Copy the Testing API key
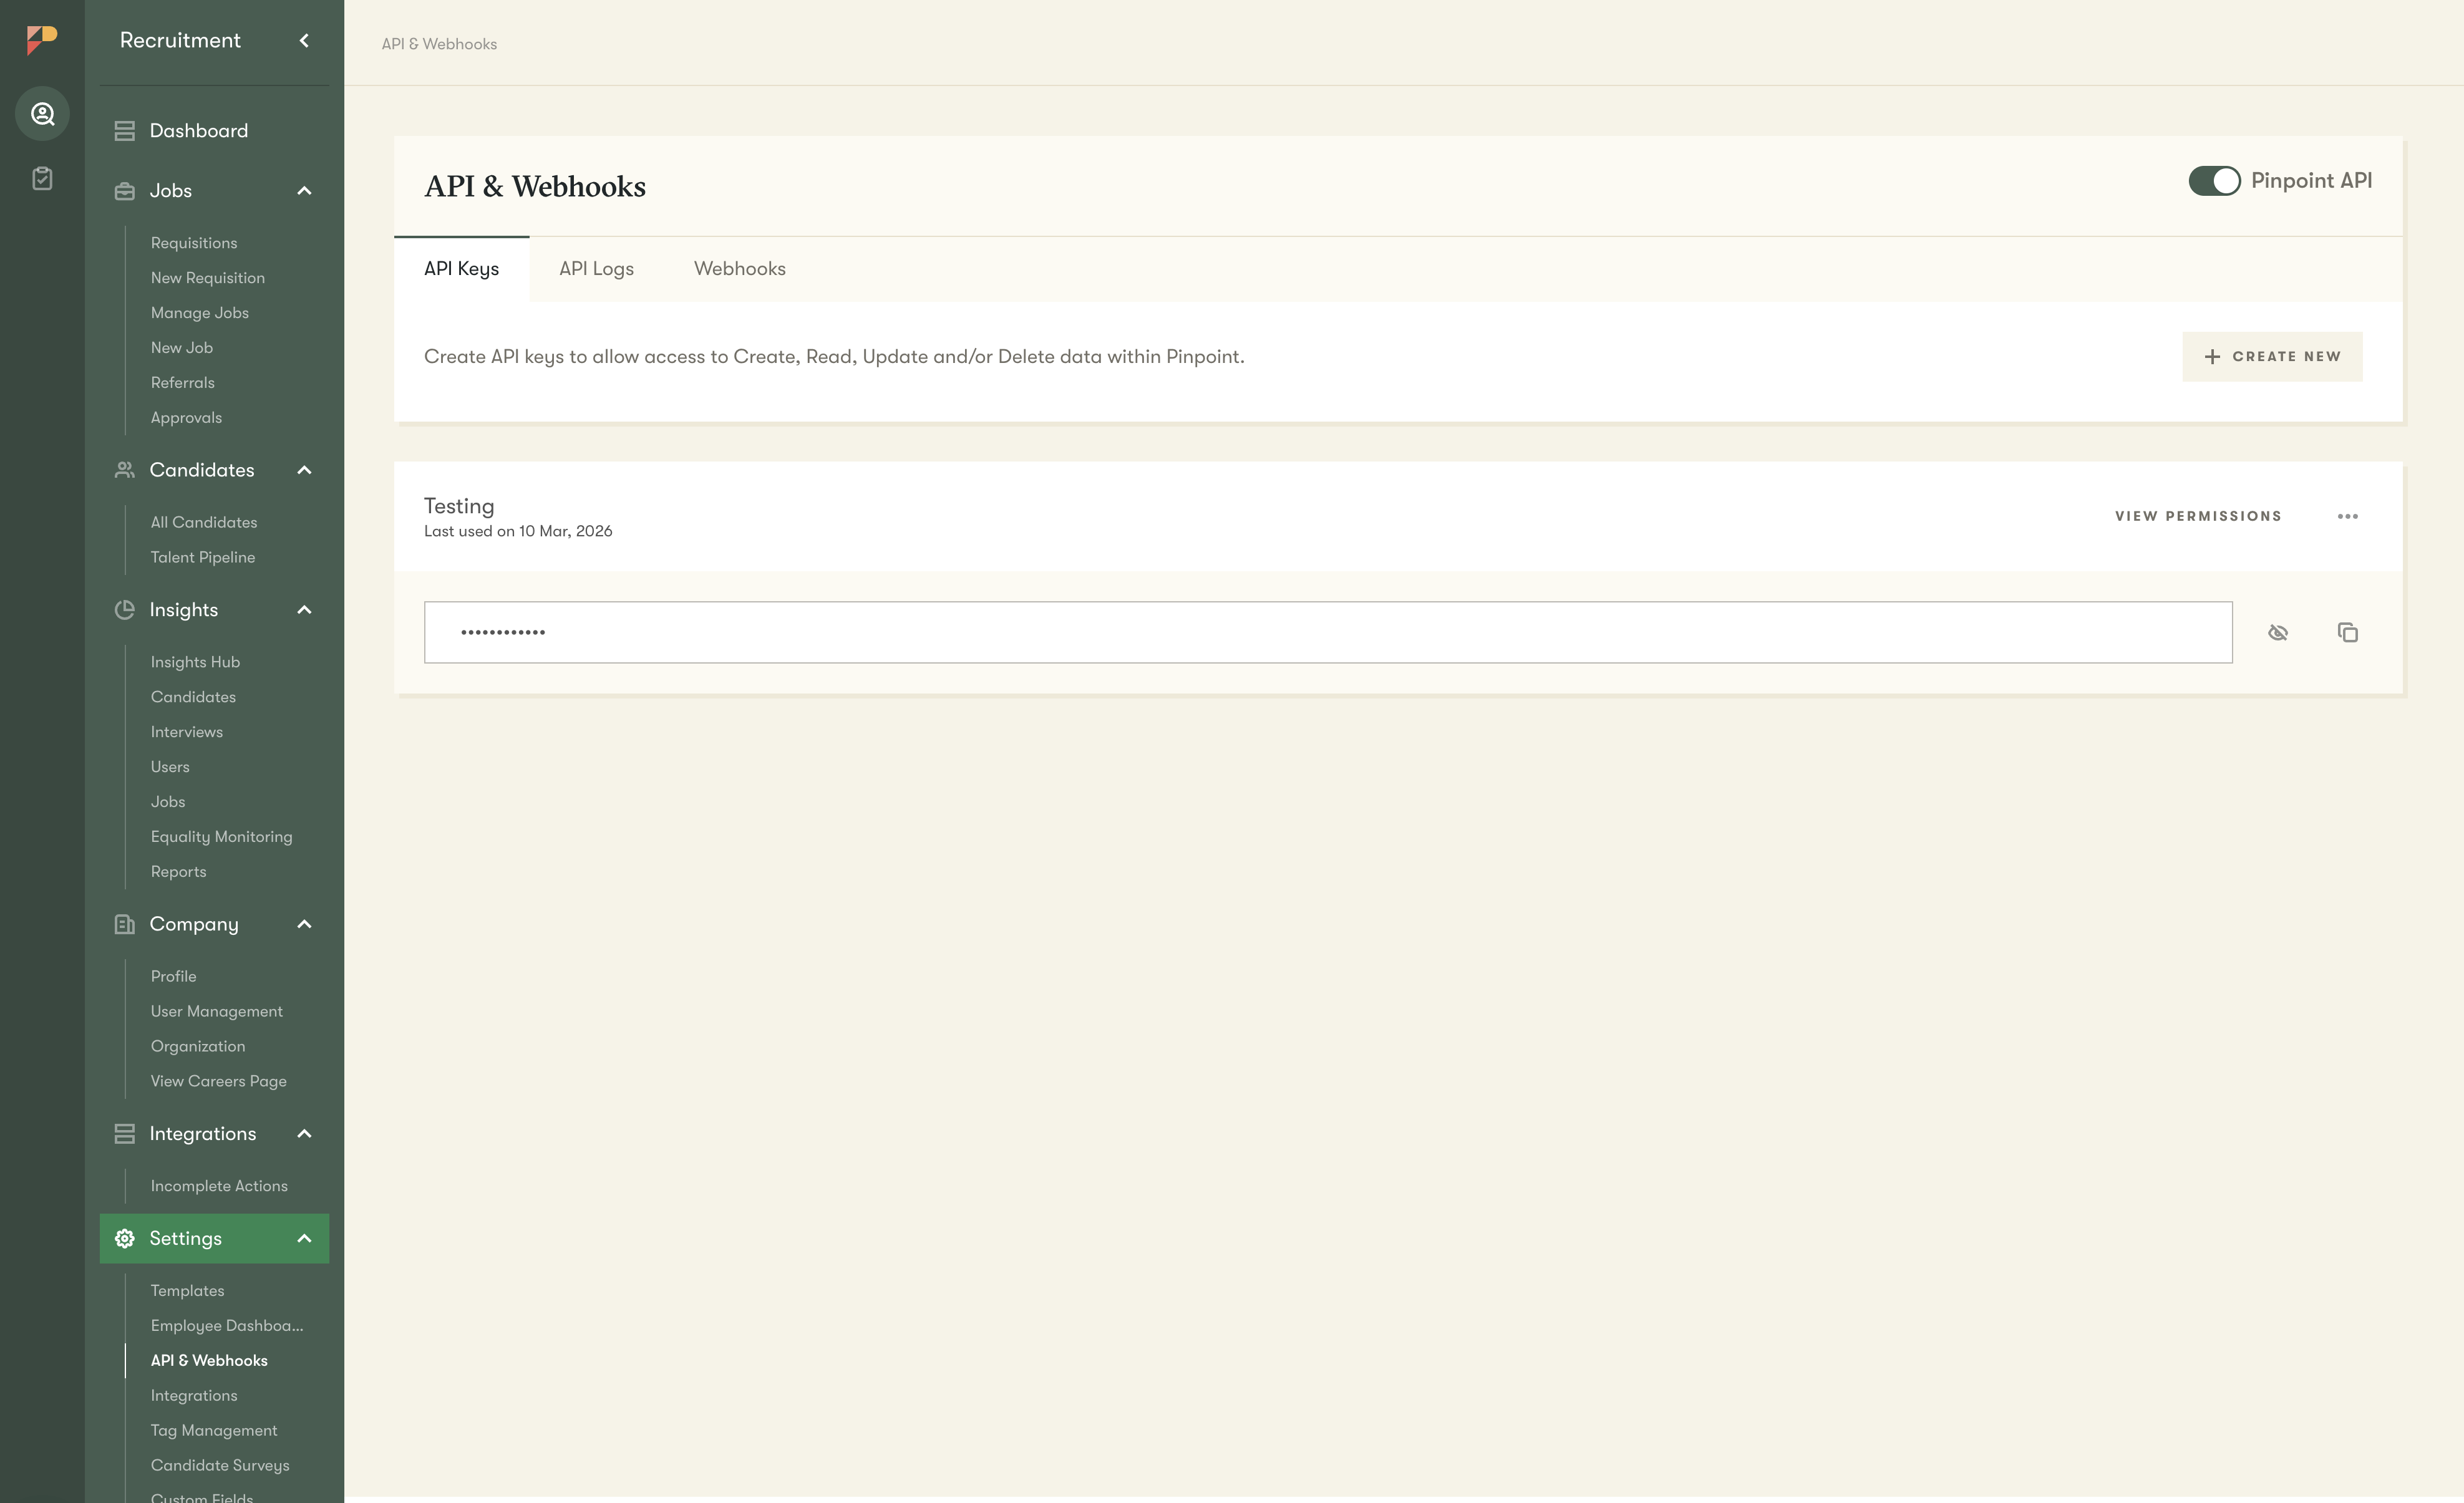The height and width of the screenshot is (1503, 2464). point(2347,632)
